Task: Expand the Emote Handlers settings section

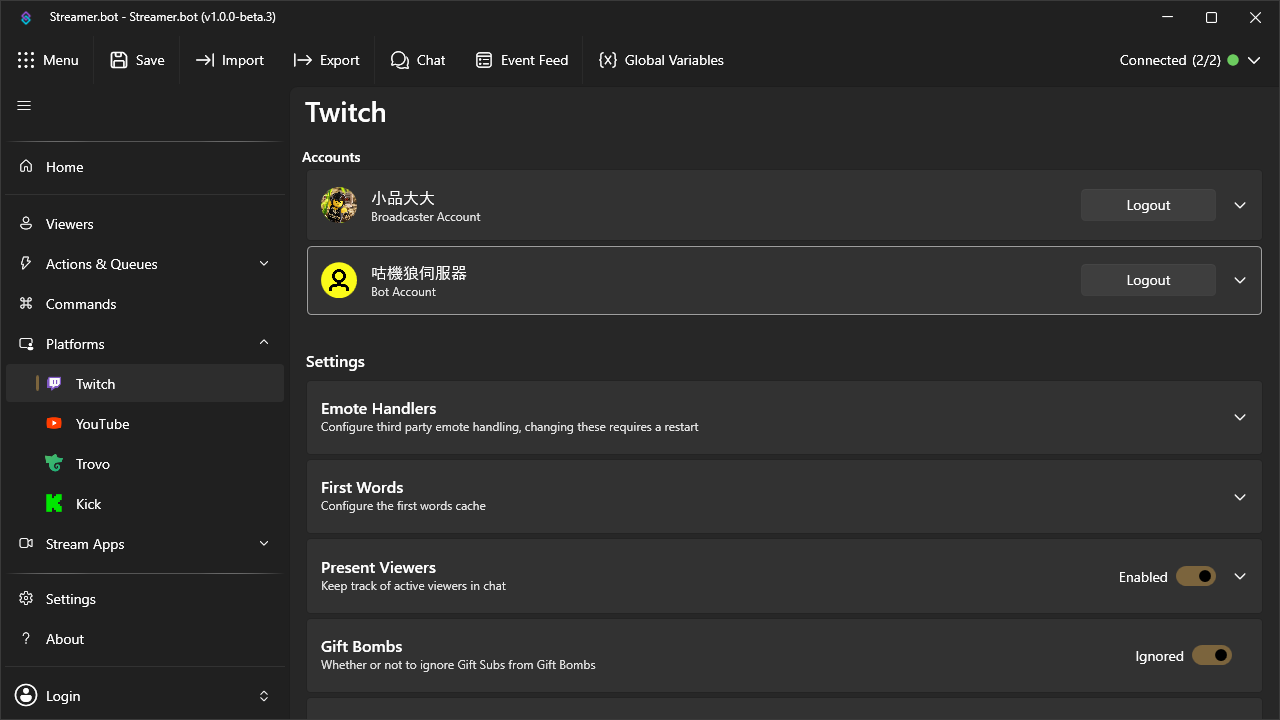Action: 1239,417
